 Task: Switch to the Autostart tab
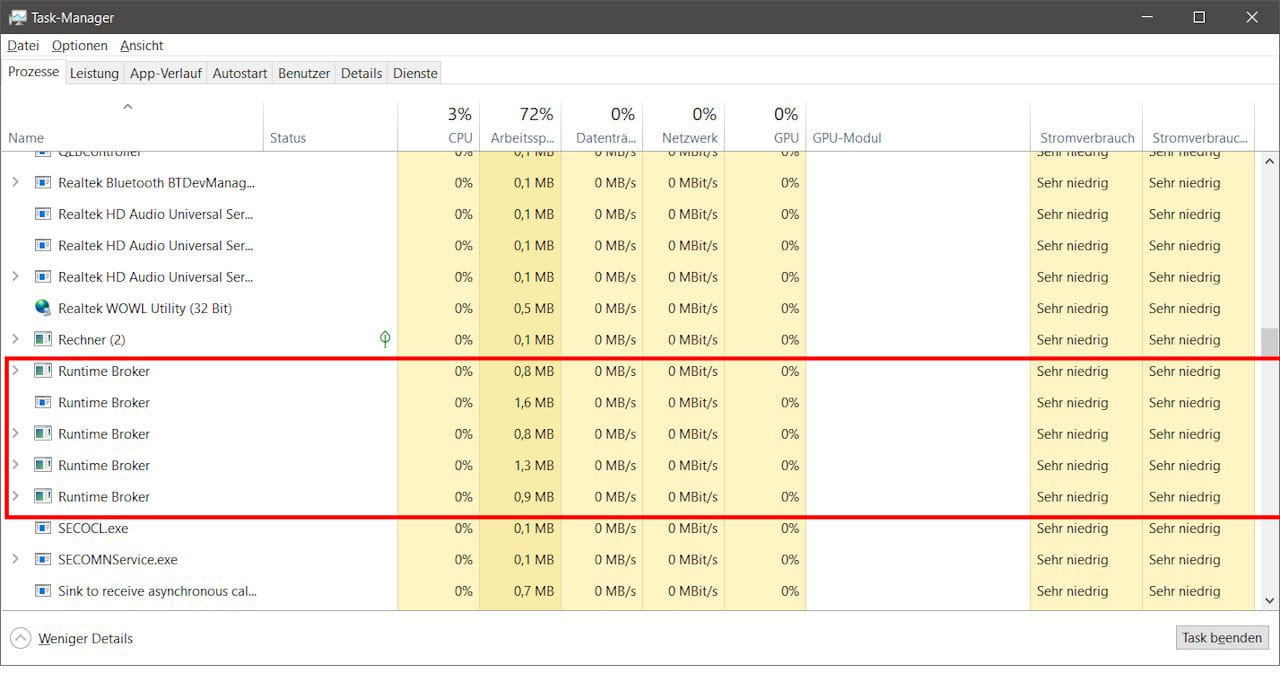(x=239, y=72)
